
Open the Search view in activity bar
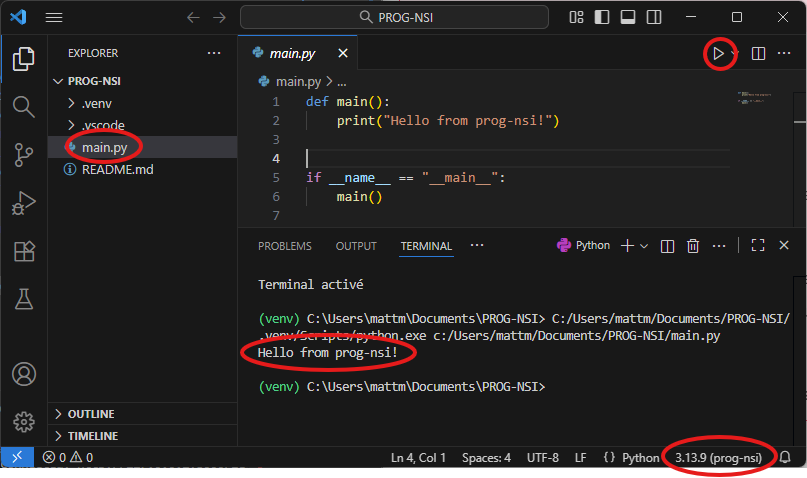(x=23, y=106)
